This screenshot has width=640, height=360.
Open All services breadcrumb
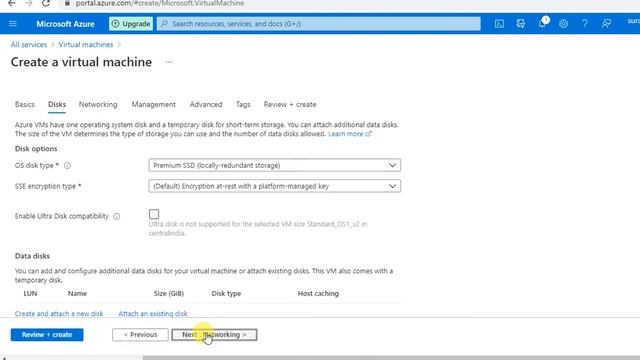[x=29, y=44]
